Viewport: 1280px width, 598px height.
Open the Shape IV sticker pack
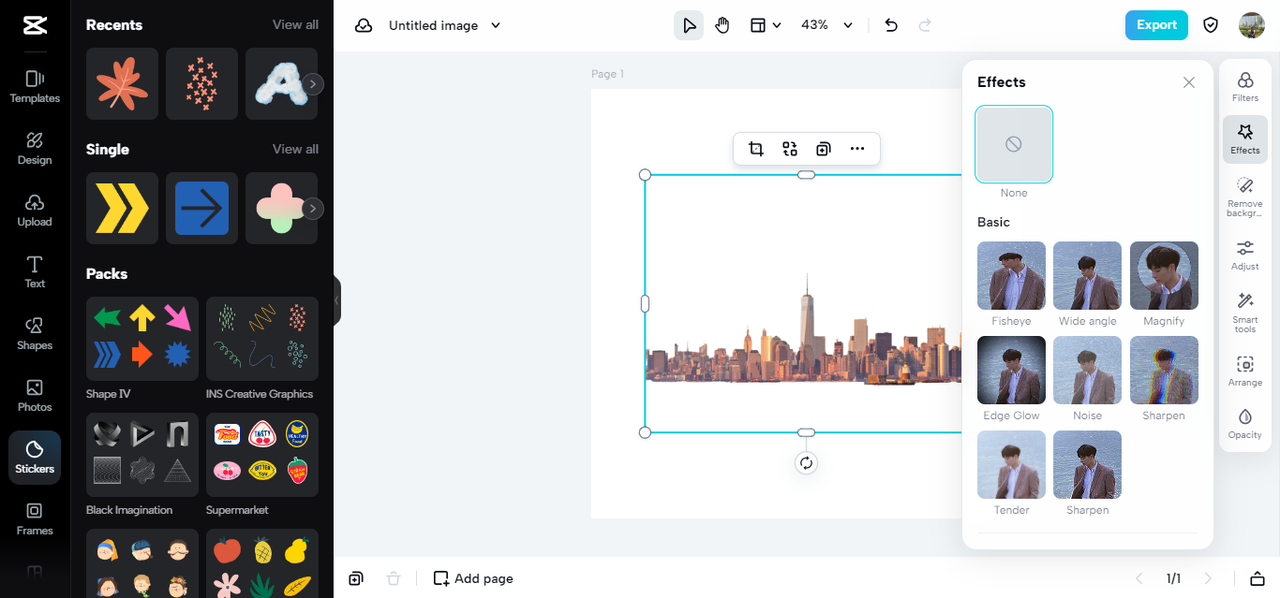pos(143,339)
